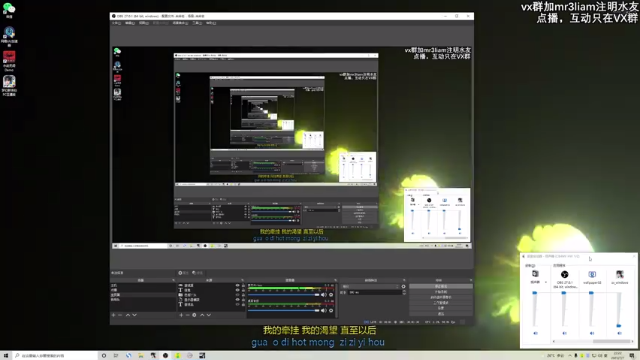Screen dimensions: 640x360
Task: Click the top button in controls panel
Action: (x=441, y=287)
